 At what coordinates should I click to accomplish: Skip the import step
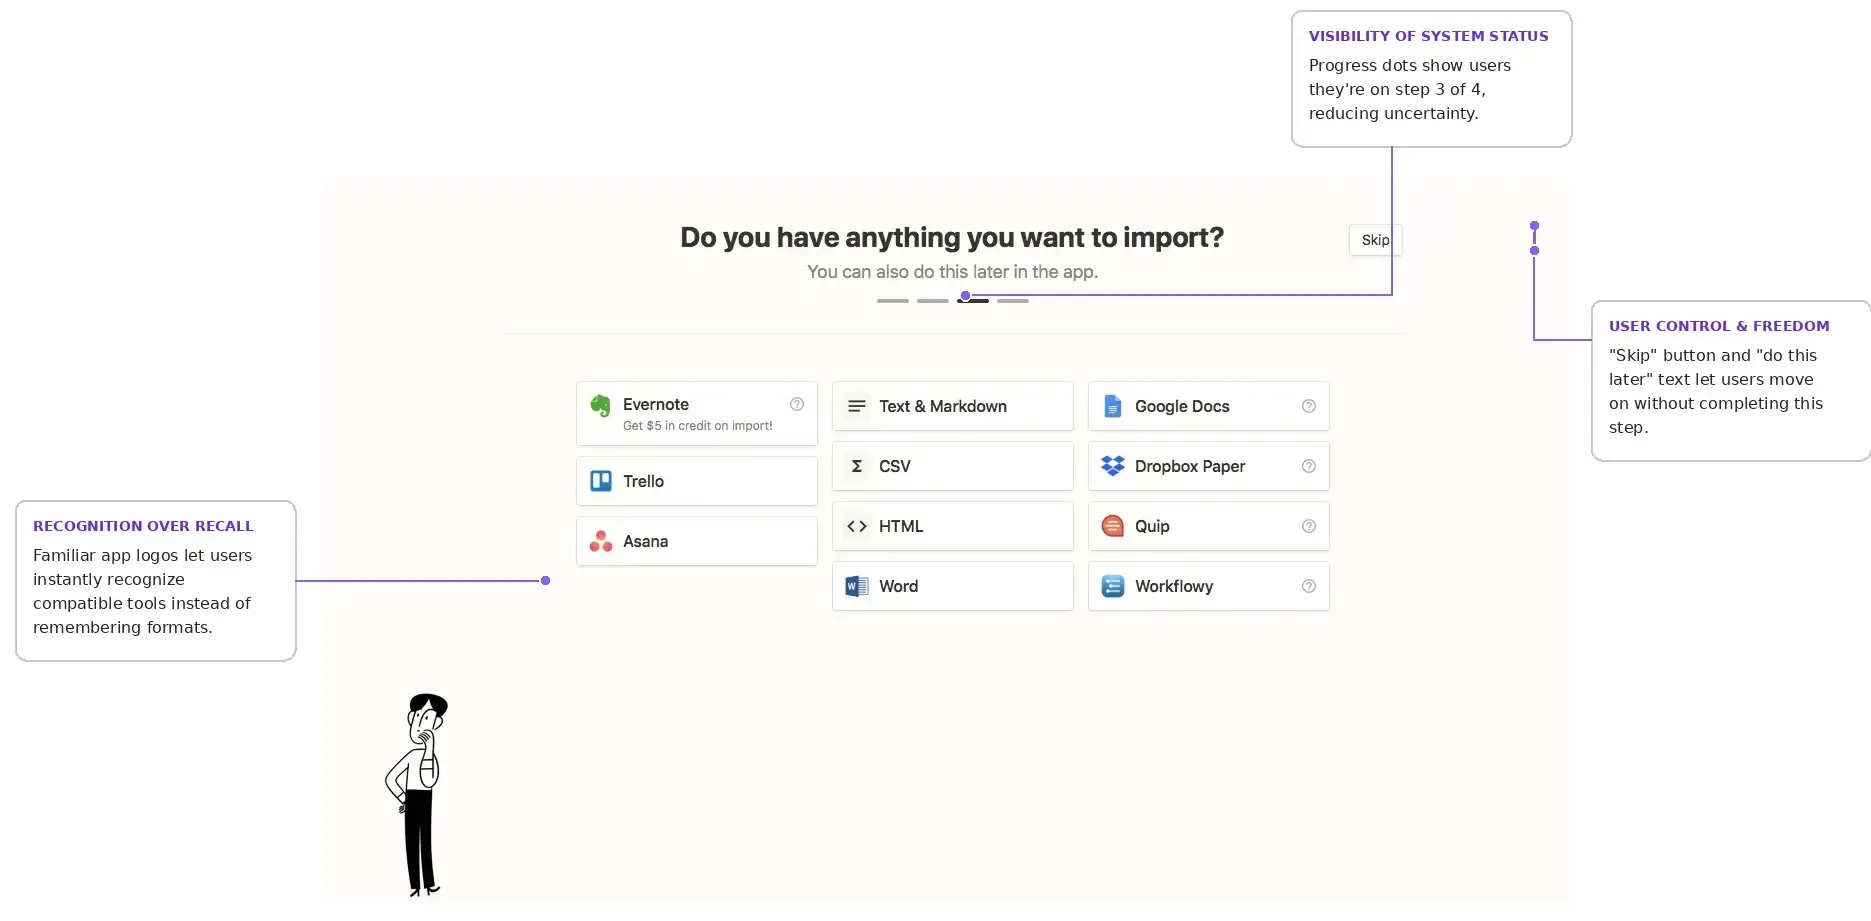[x=1375, y=240]
